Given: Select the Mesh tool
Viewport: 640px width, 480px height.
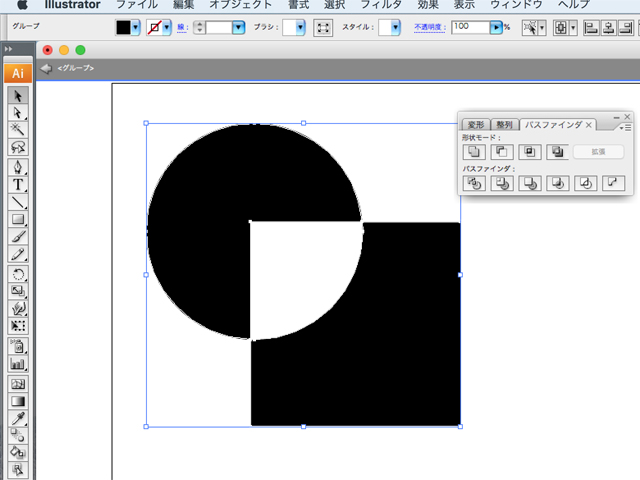Looking at the screenshot, I should [x=18, y=384].
